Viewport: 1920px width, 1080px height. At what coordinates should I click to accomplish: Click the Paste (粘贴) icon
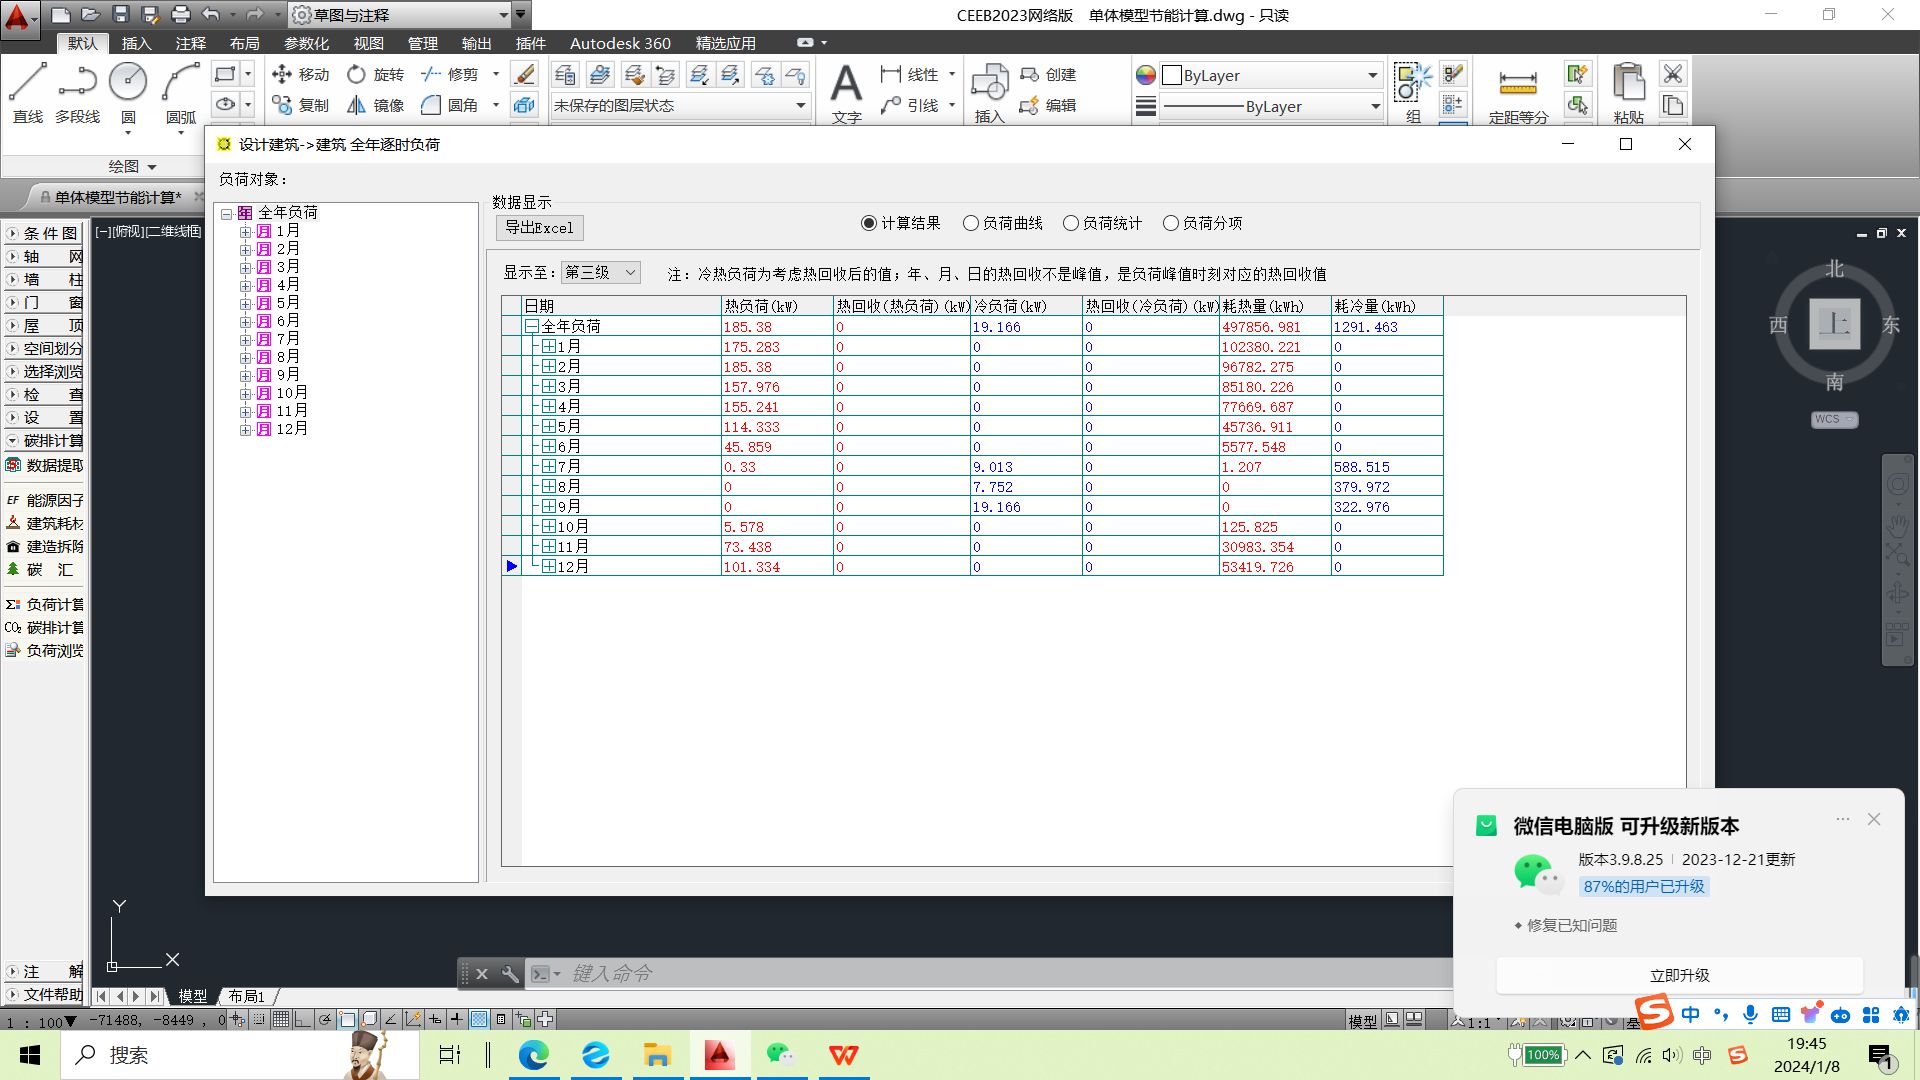pyautogui.click(x=1628, y=84)
